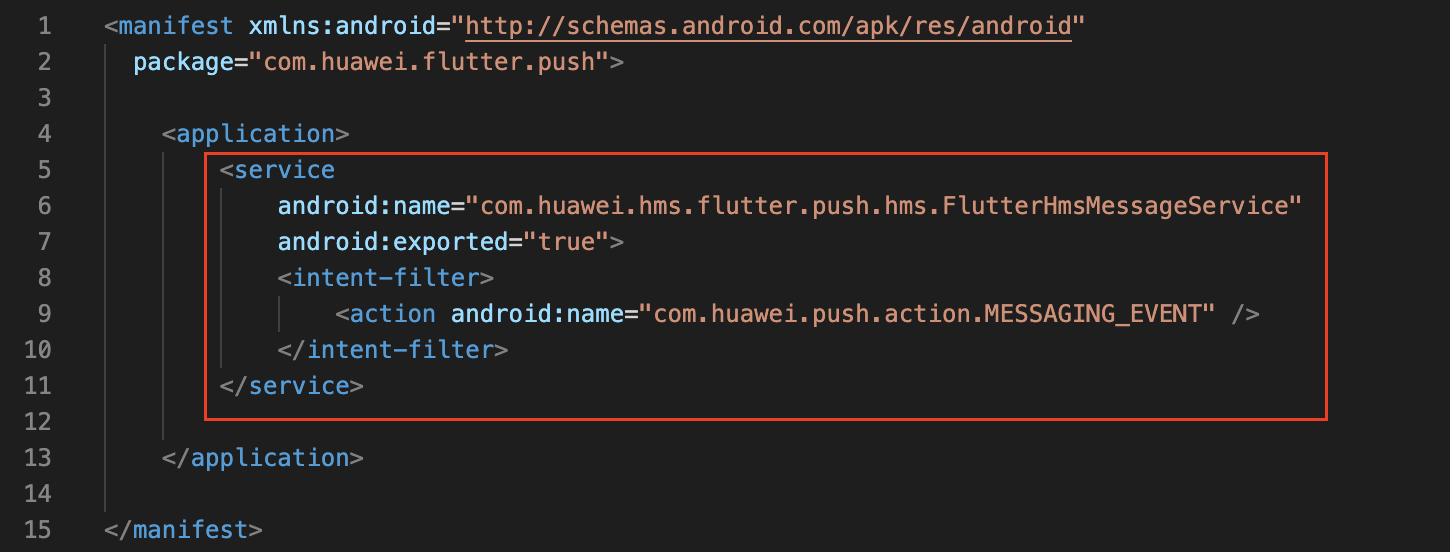Click line number 15 in the gutter

[x=36, y=530]
